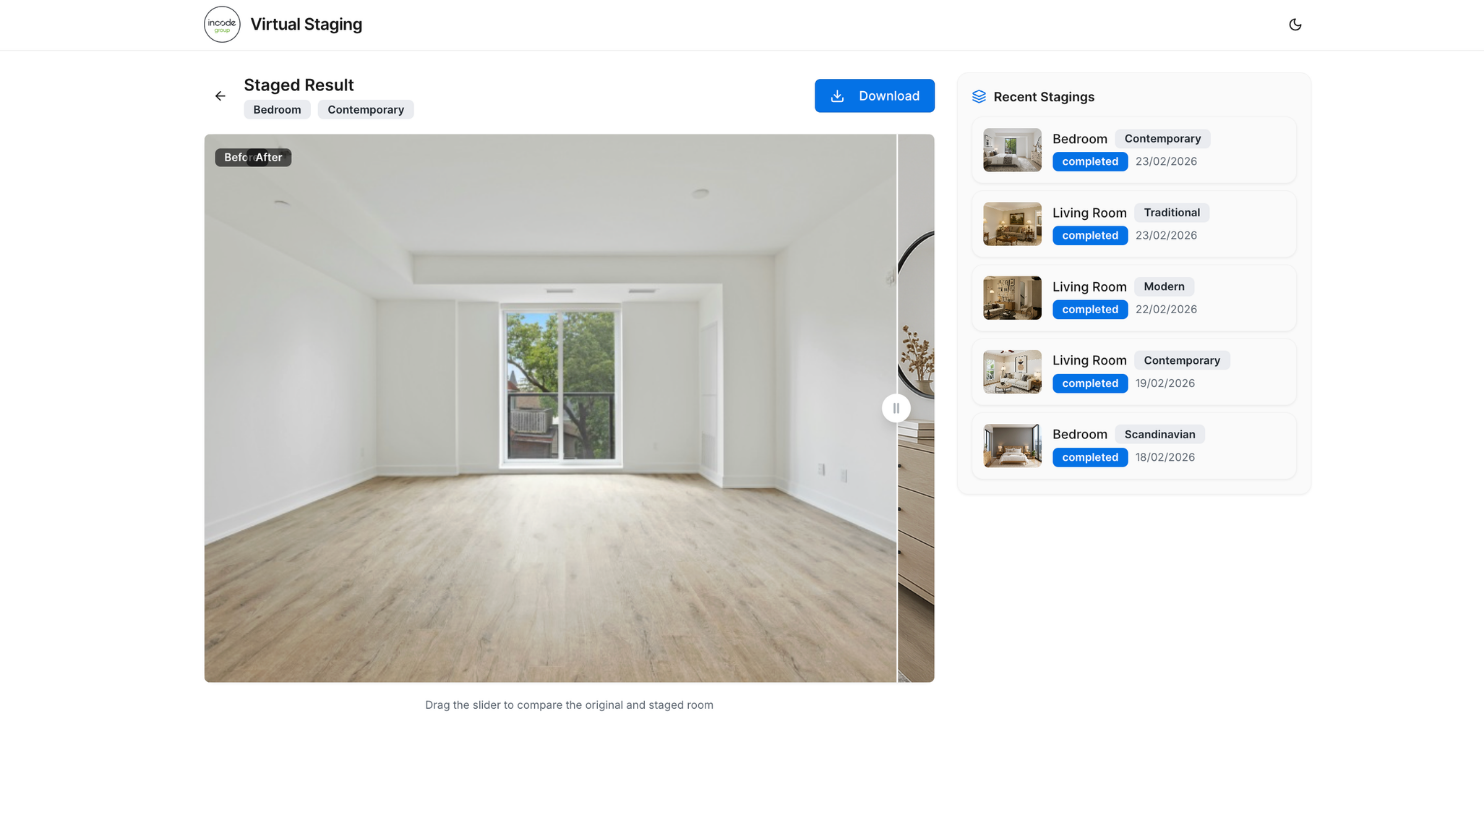
Task: Click the Traditional style badge
Action: coord(1172,213)
